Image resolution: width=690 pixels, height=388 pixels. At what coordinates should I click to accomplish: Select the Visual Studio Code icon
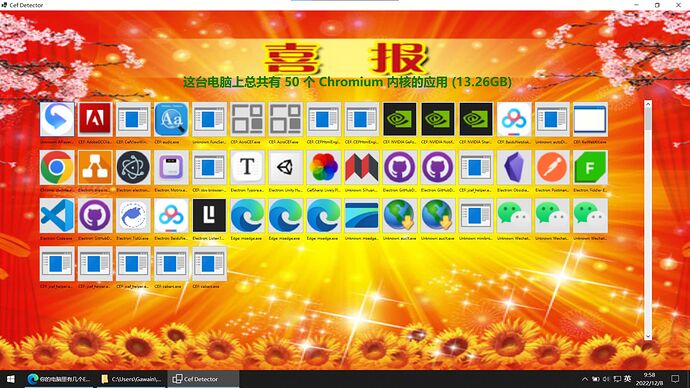[57, 216]
